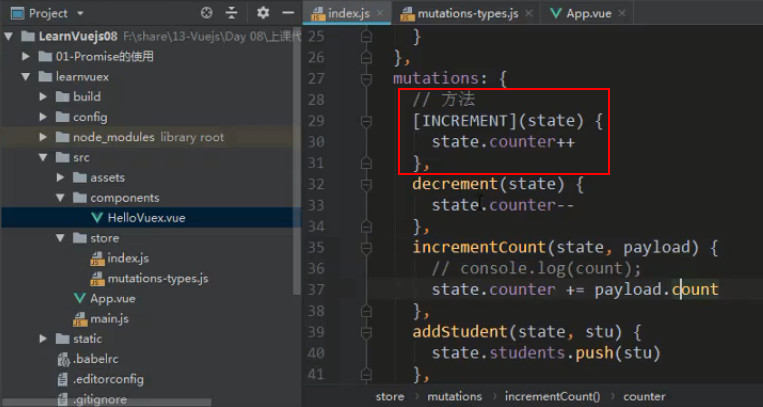This screenshot has width=763, height=407.
Task: Select the .babelrc file
Action: click(x=95, y=359)
